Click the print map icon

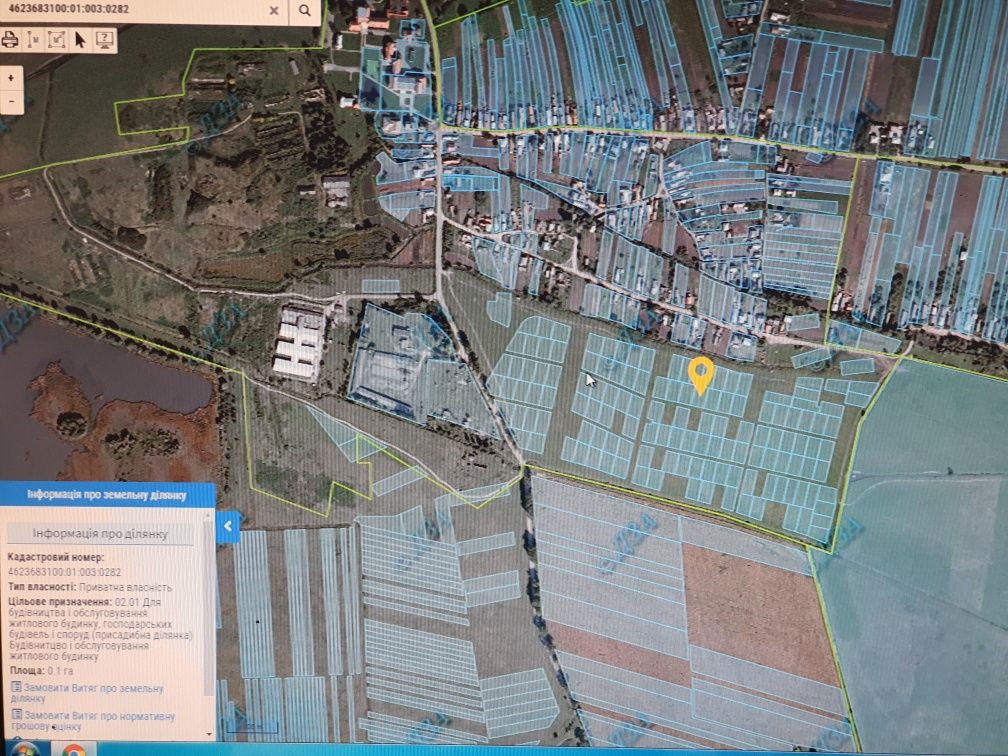(9, 40)
